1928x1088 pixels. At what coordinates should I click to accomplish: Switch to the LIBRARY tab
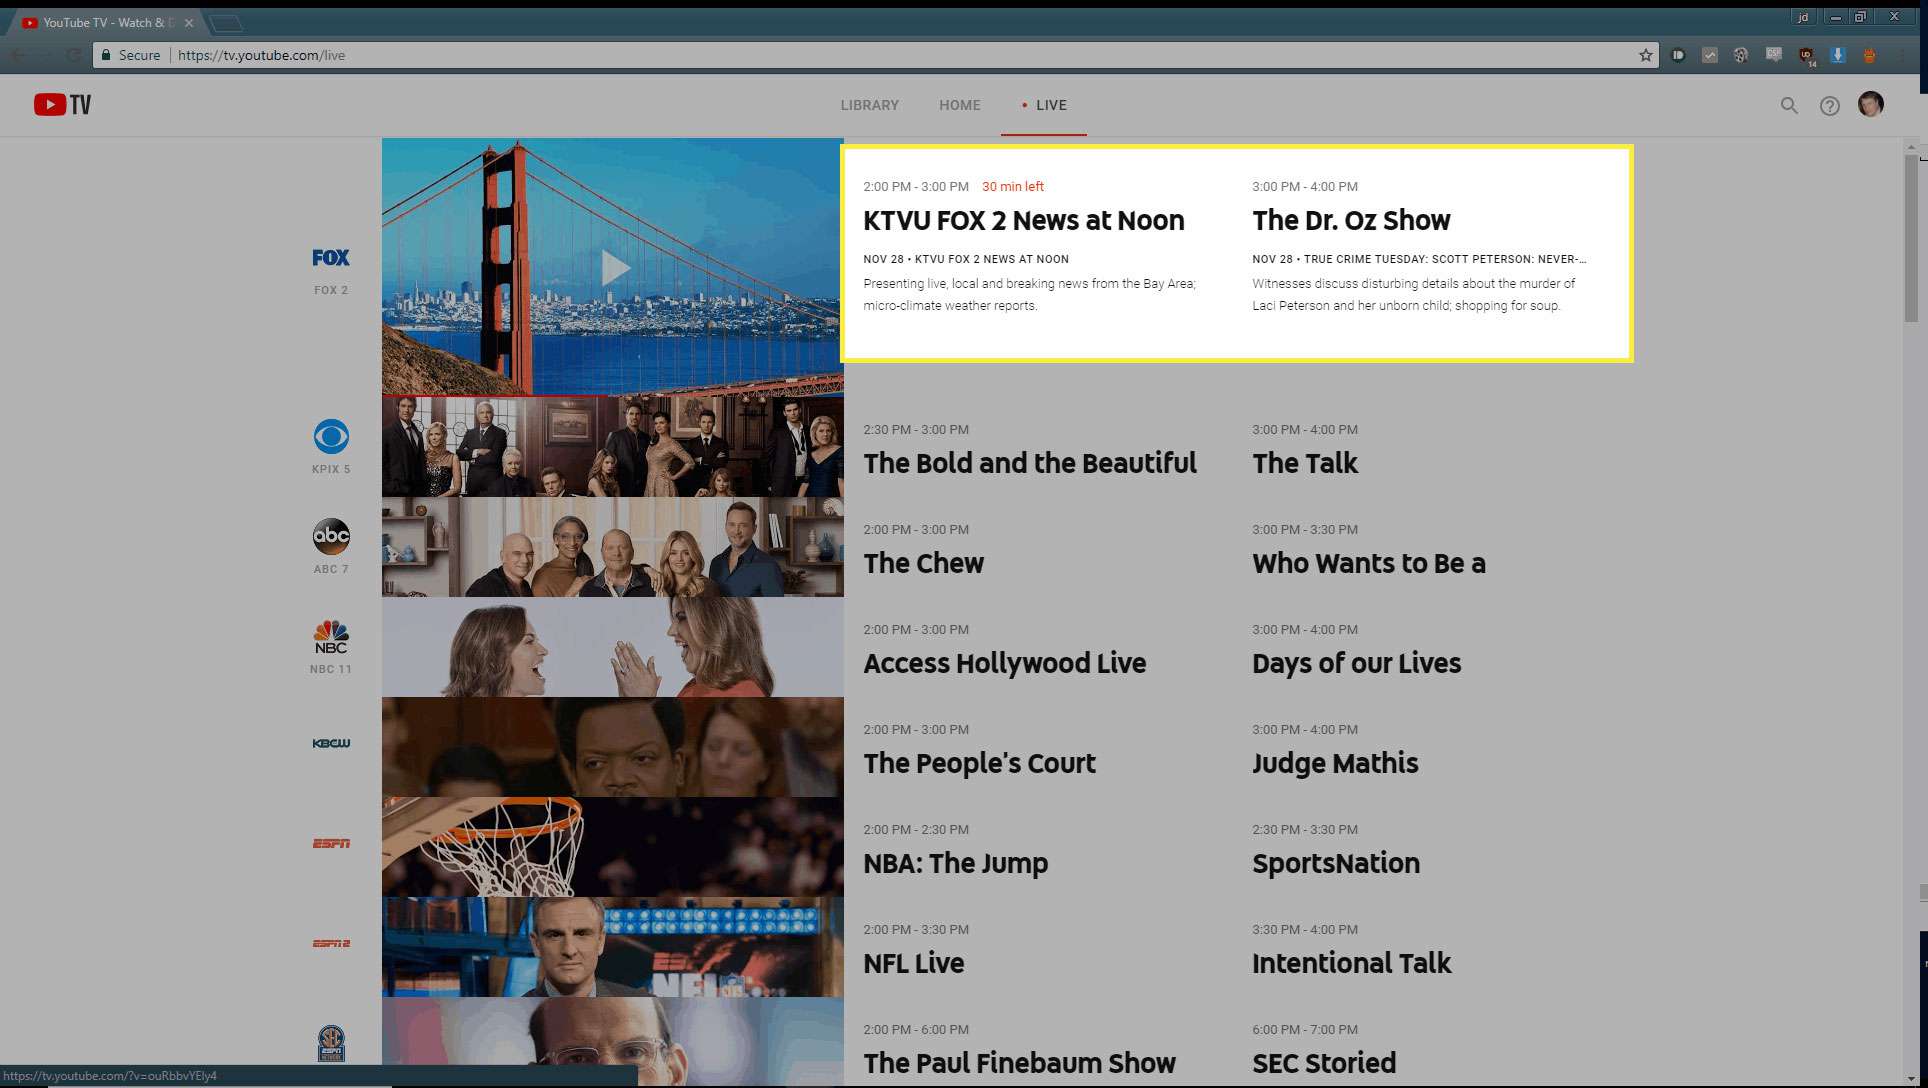[x=869, y=105]
